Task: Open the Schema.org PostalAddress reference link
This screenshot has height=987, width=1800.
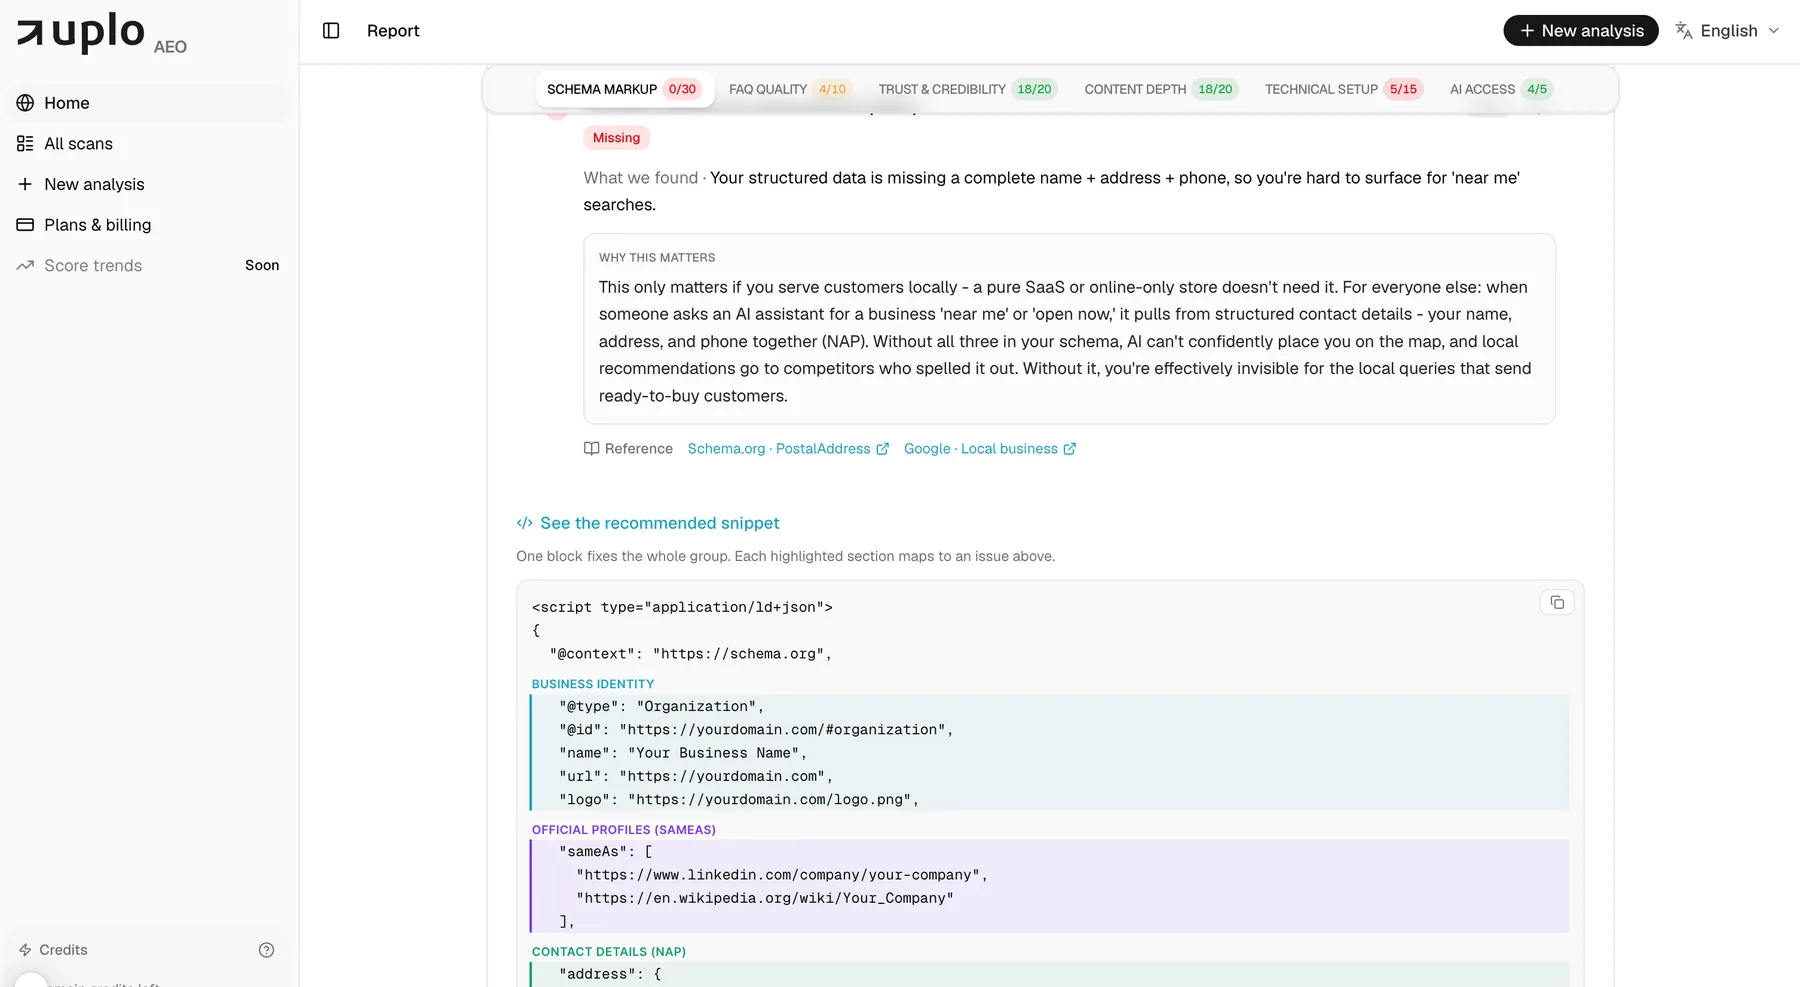Action: [x=788, y=449]
